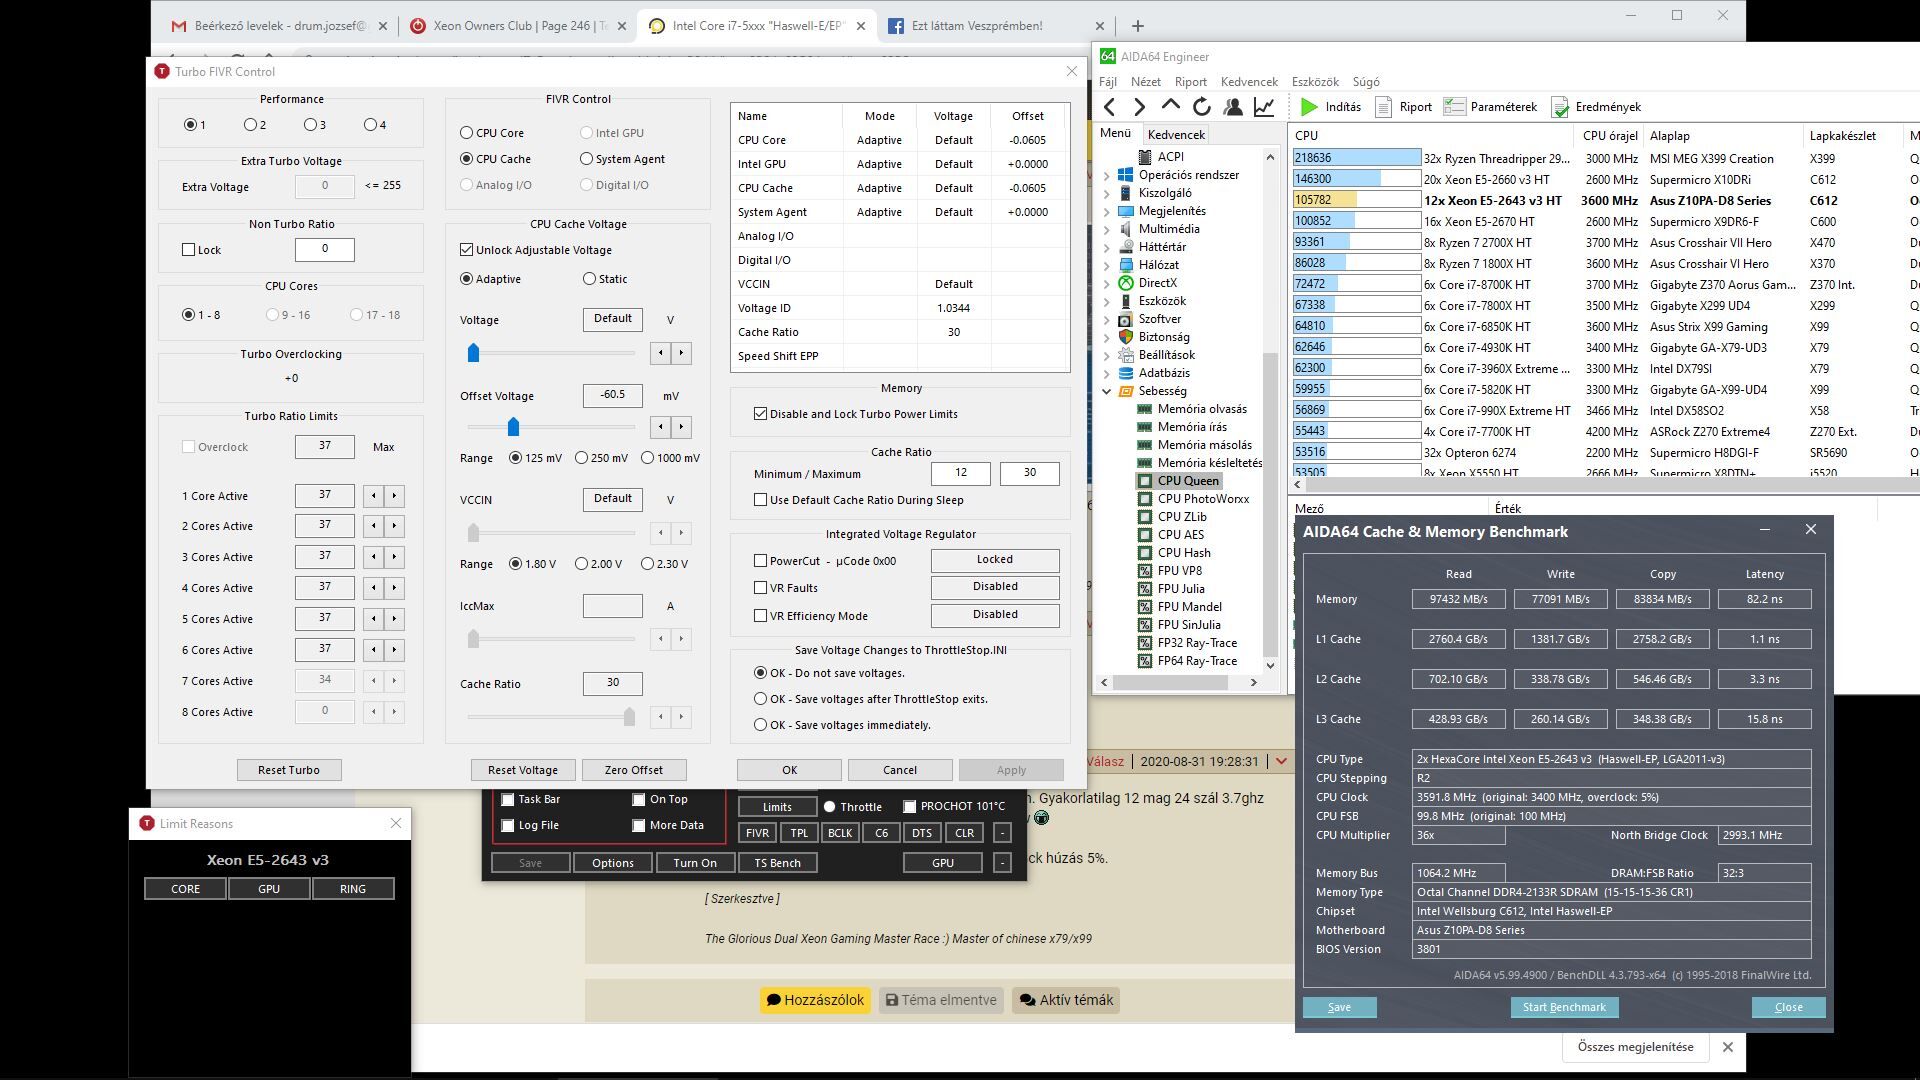Select DirectX tree item icon
1920x1080 pixels.
click(x=1126, y=283)
